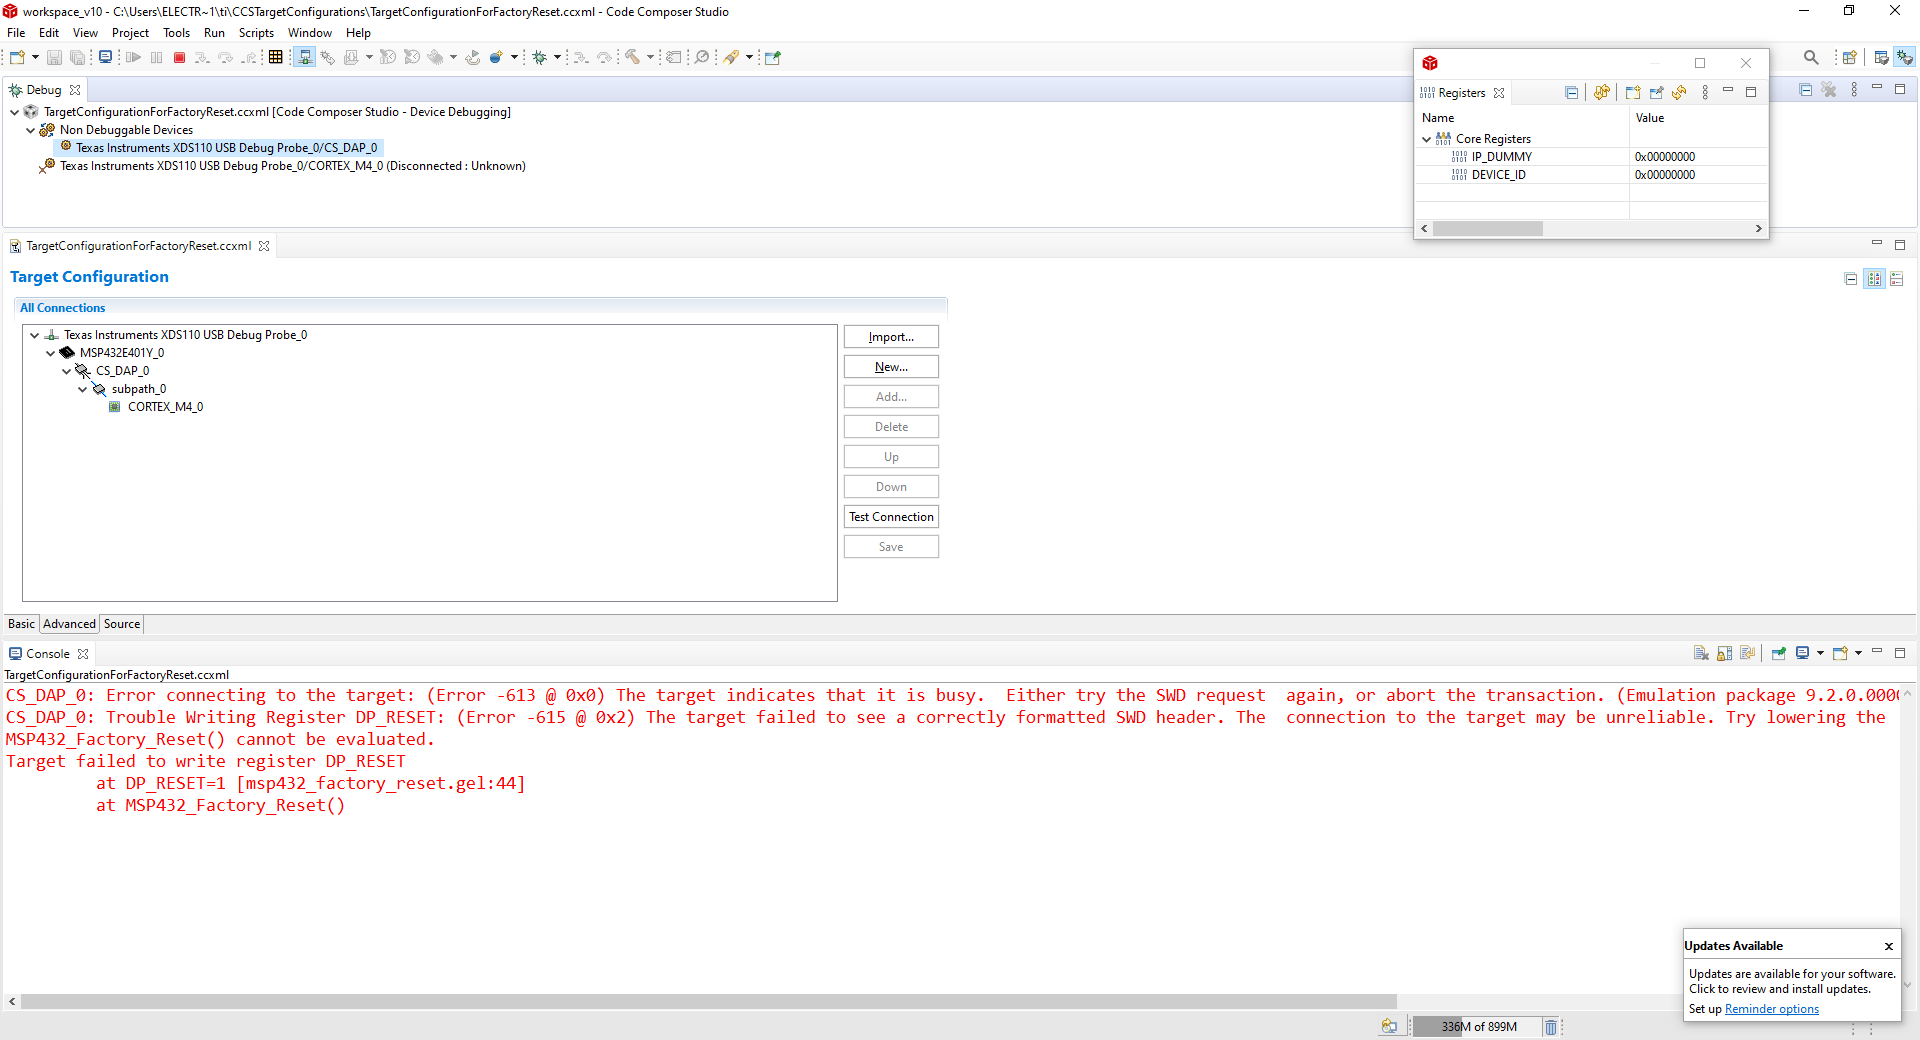Click the New... button
The image size is (1920, 1040).
(x=891, y=367)
